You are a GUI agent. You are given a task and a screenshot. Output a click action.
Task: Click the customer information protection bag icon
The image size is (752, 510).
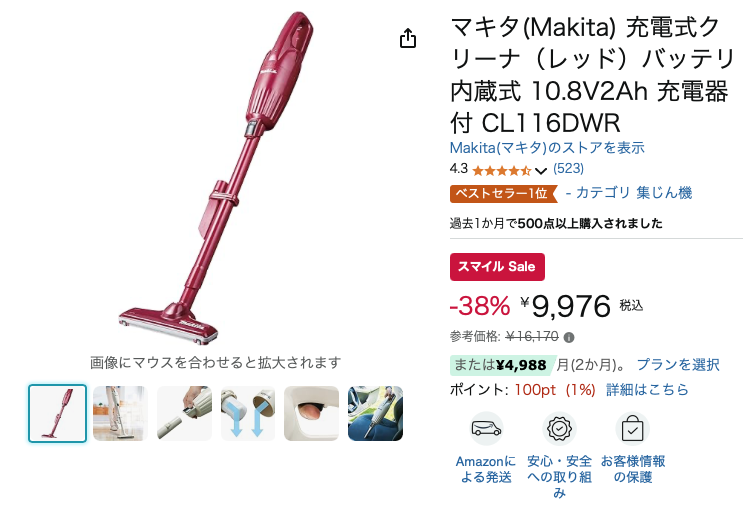click(x=632, y=428)
